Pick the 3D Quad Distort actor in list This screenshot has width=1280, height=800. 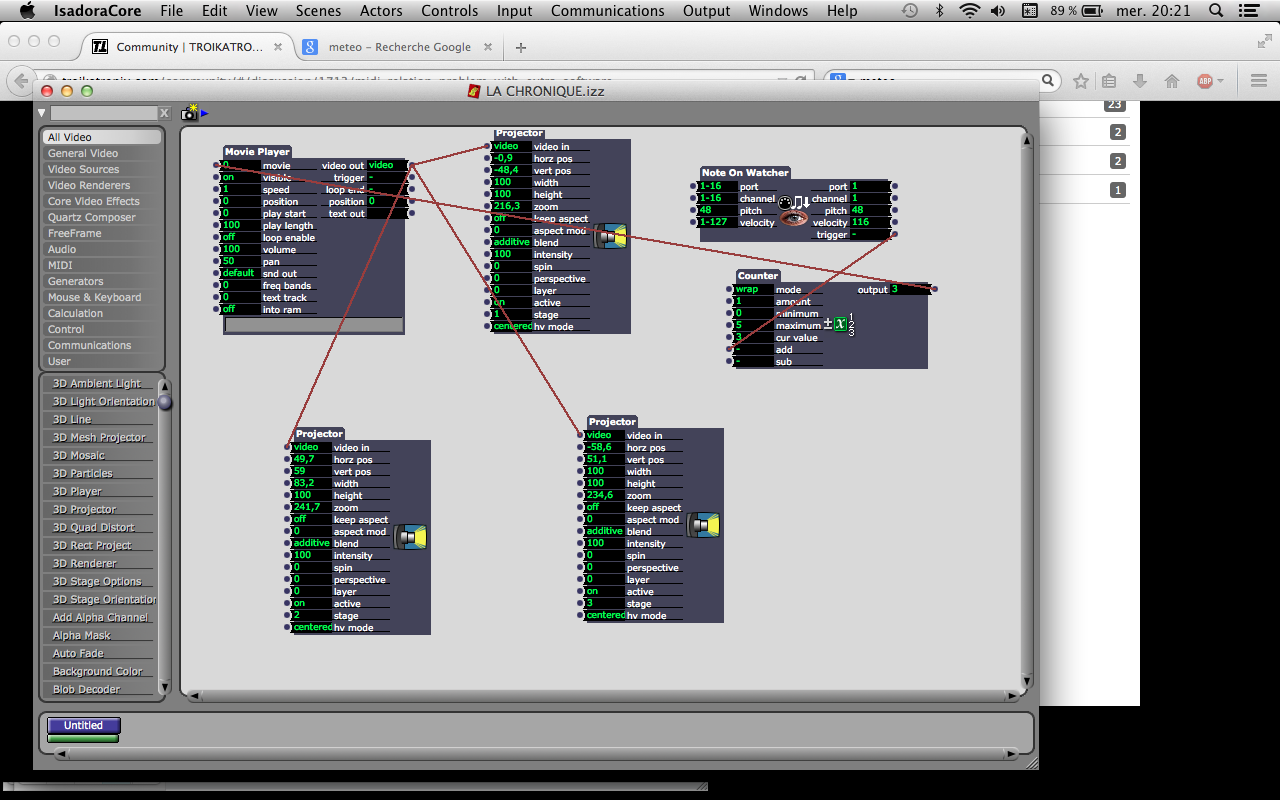pos(98,528)
